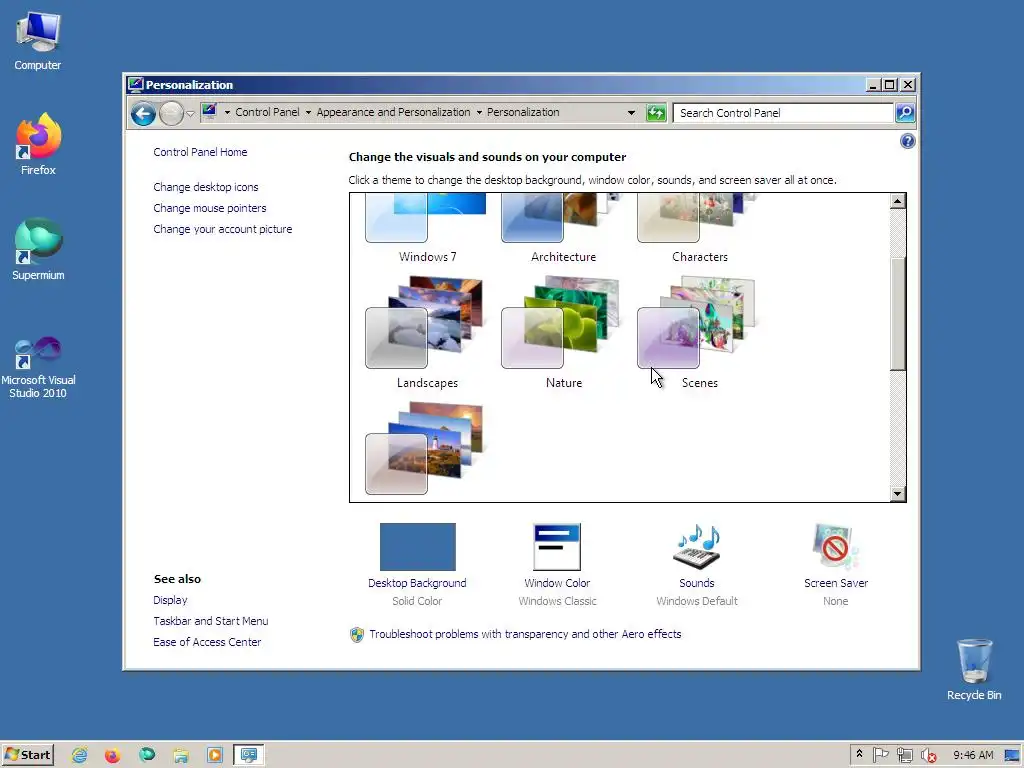
Task: Select the Supermium desktop shortcut
Action: (x=38, y=249)
